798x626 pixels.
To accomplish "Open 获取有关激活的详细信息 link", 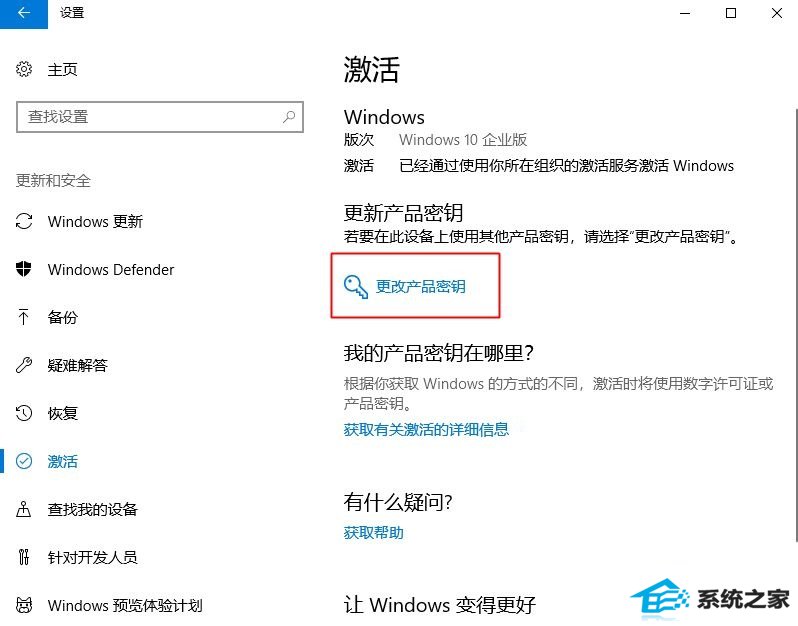I will (x=426, y=430).
